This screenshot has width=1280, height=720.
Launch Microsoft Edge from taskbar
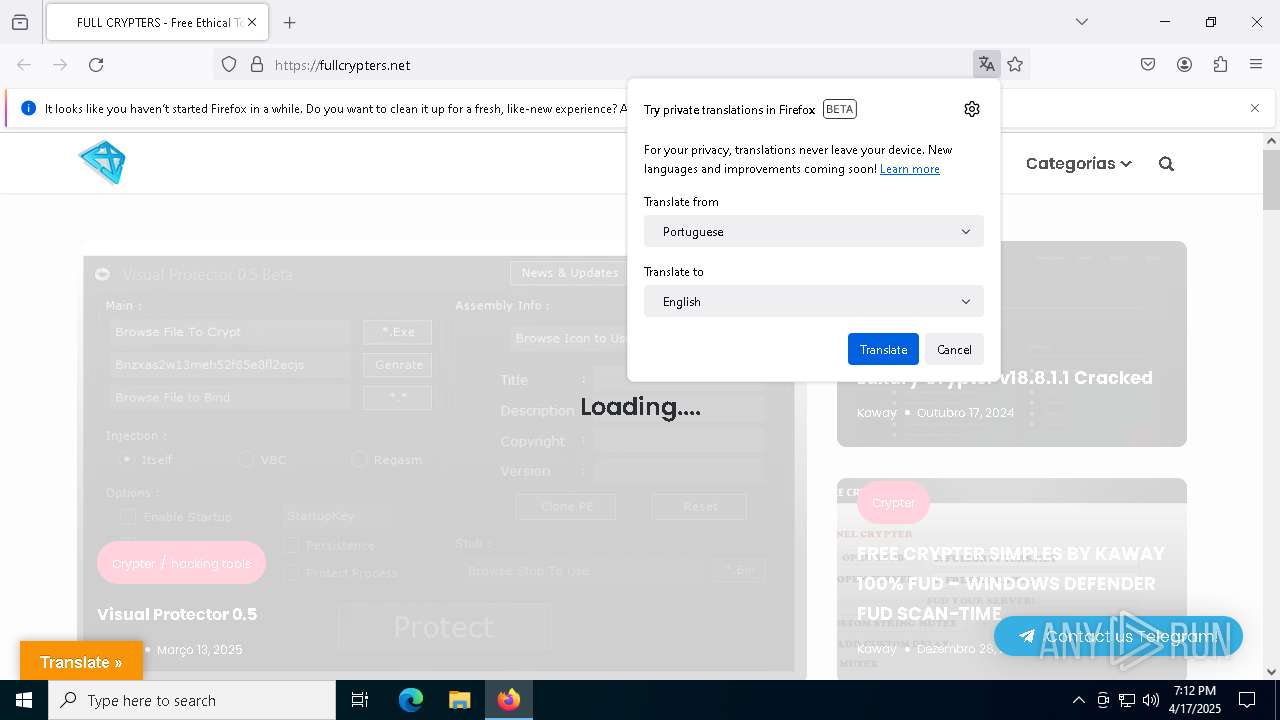pos(411,700)
